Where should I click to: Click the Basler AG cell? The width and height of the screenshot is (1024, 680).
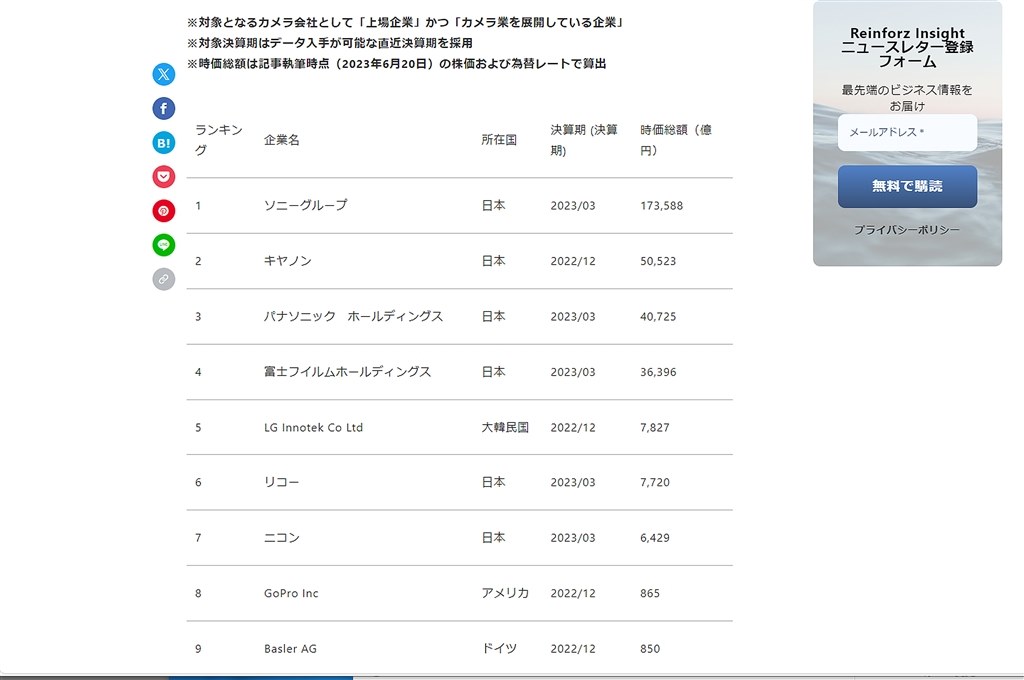[290, 649]
